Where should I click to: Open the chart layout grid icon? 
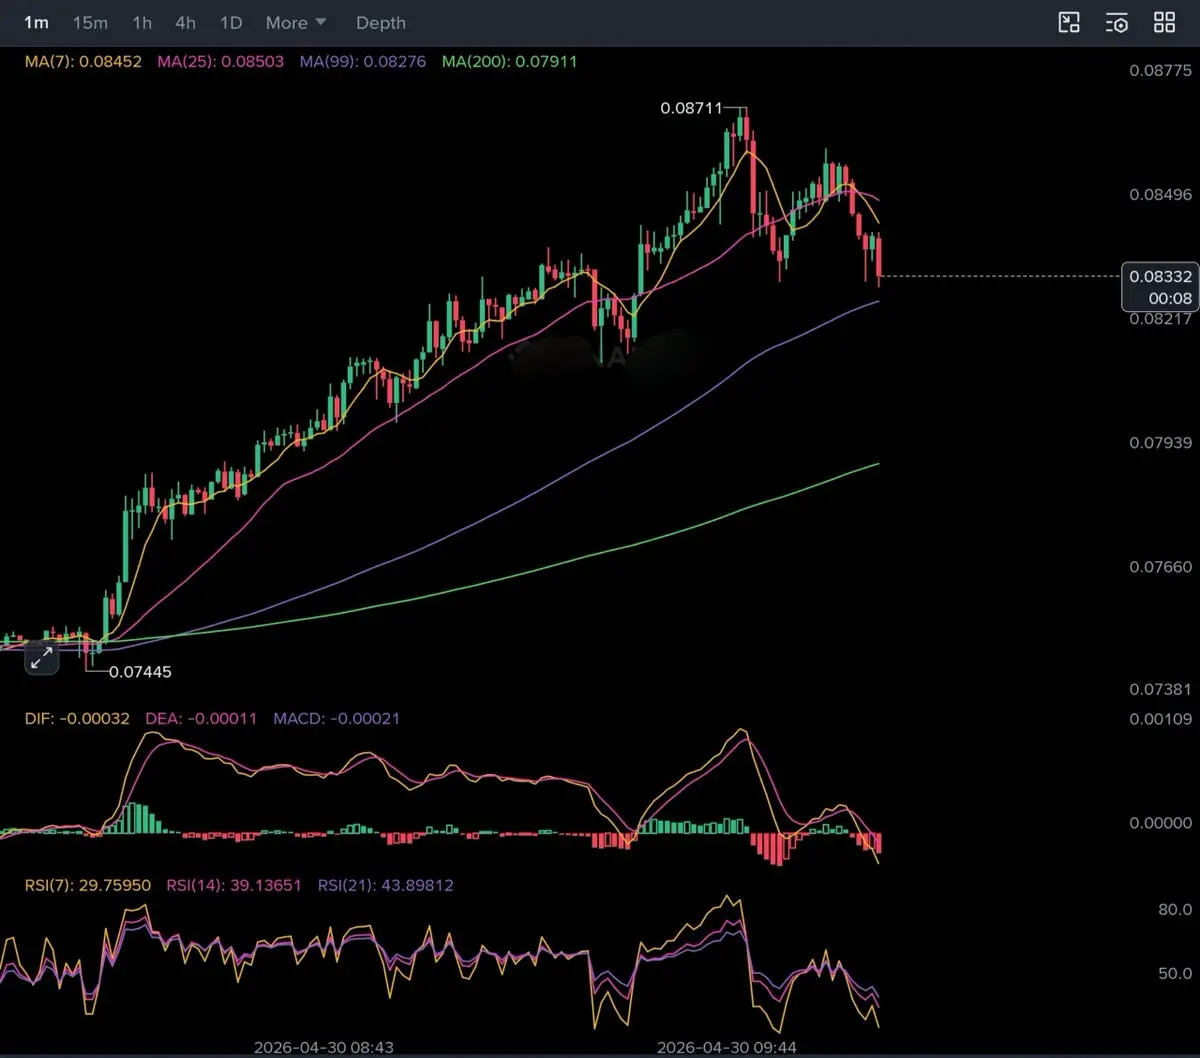(x=1165, y=22)
